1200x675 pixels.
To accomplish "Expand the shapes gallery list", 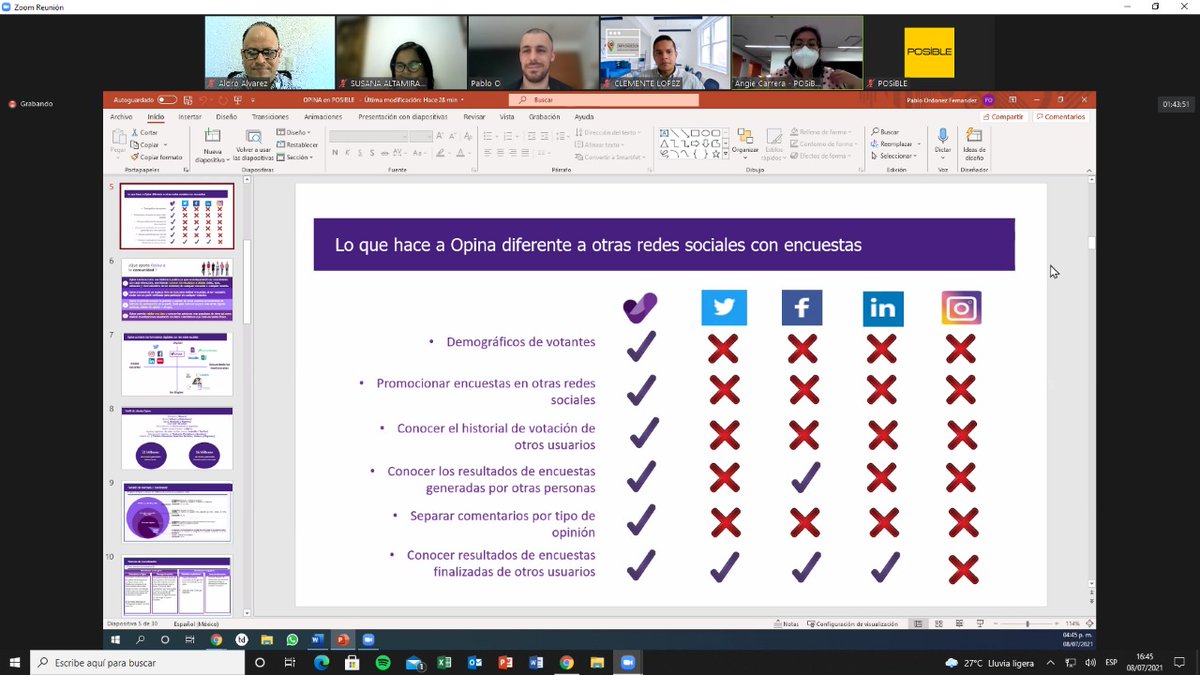I will click(724, 156).
